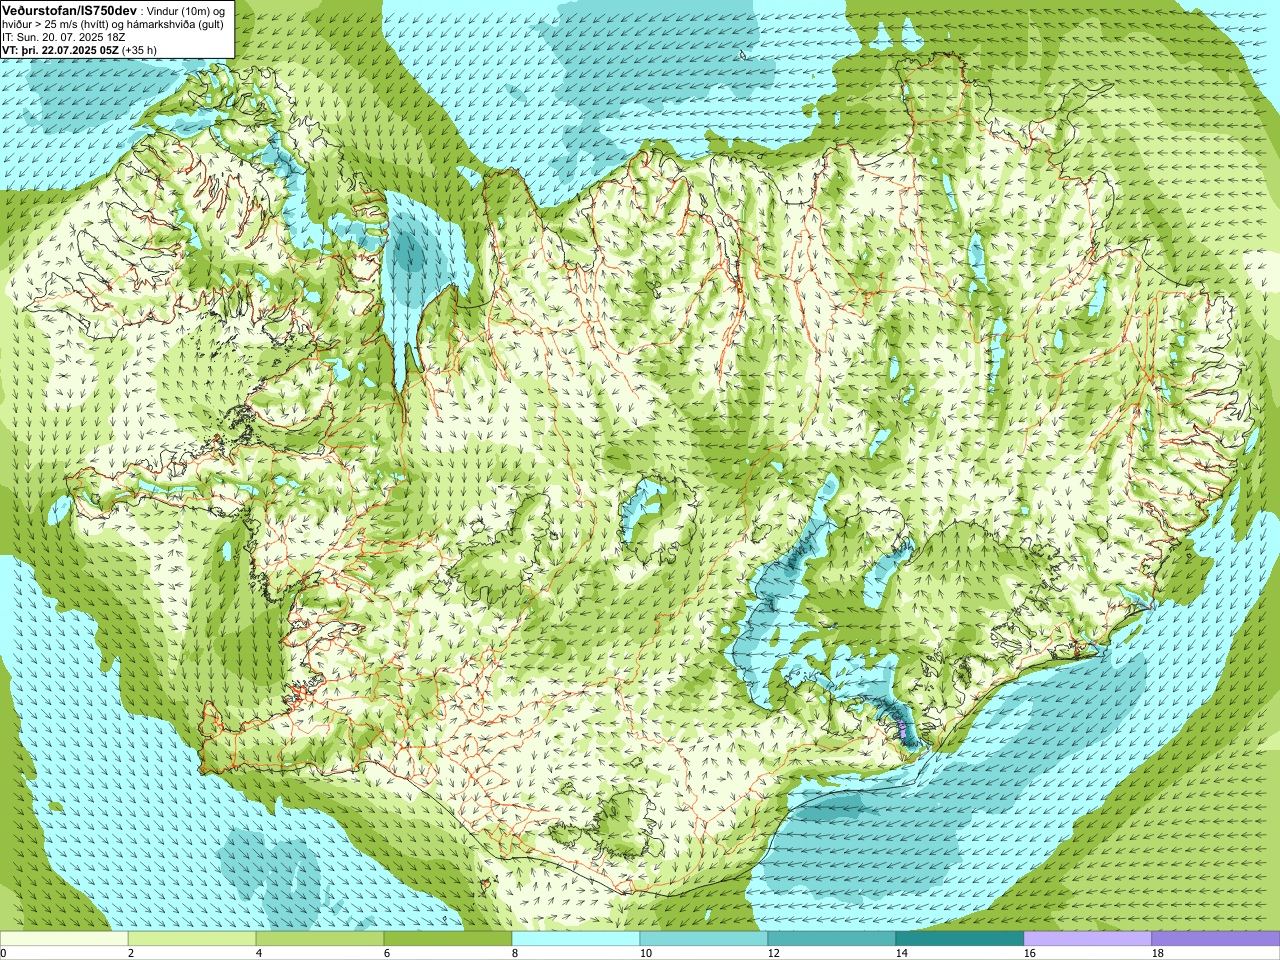Screen dimensions: 1280x960
Task: Click the legend scale label '12'
Action: pos(773,954)
